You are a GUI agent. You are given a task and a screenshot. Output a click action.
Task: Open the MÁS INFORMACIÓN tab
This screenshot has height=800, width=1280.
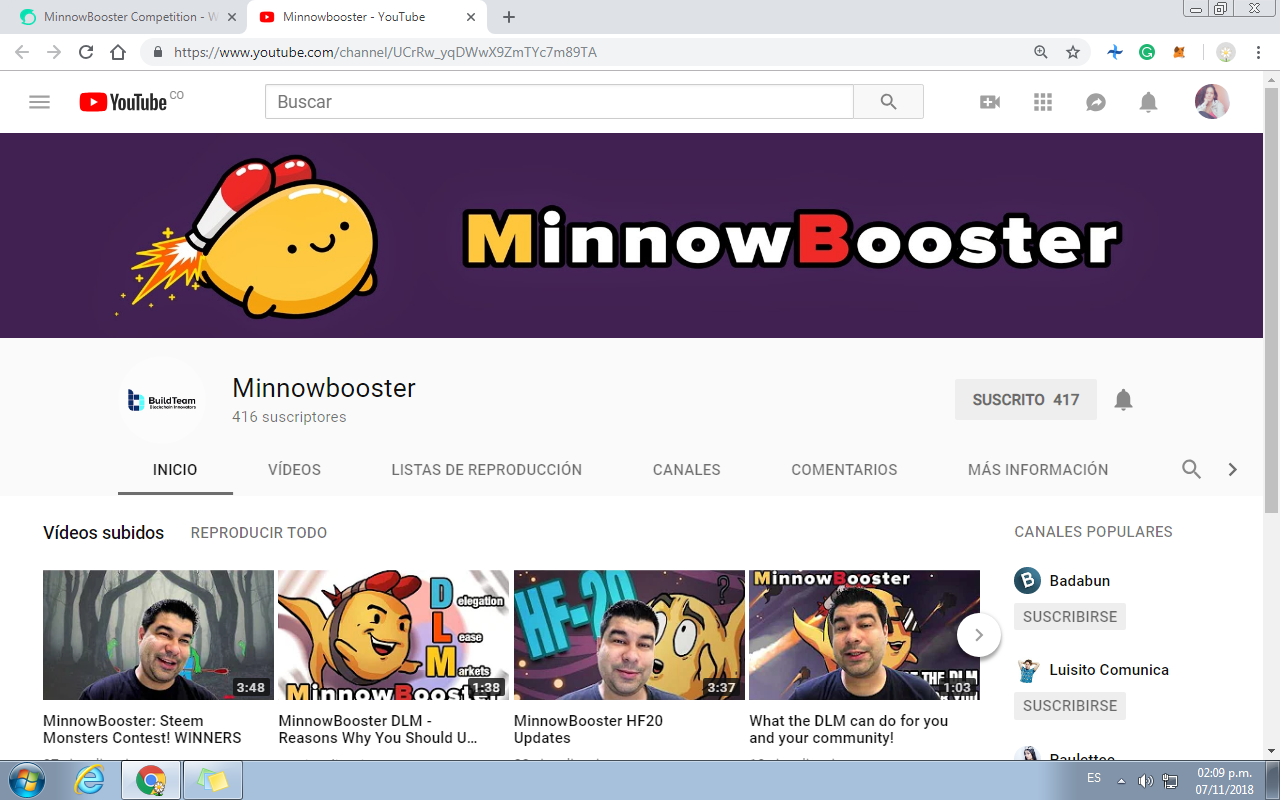[x=1038, y=469]
